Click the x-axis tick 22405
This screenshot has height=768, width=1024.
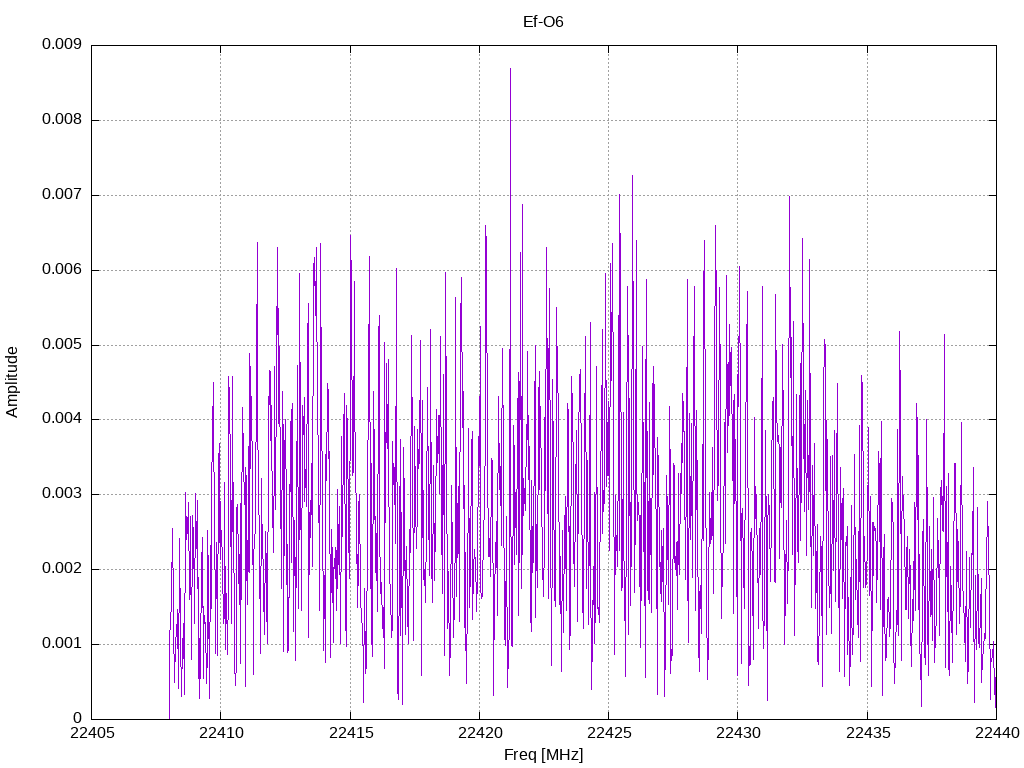91,733
